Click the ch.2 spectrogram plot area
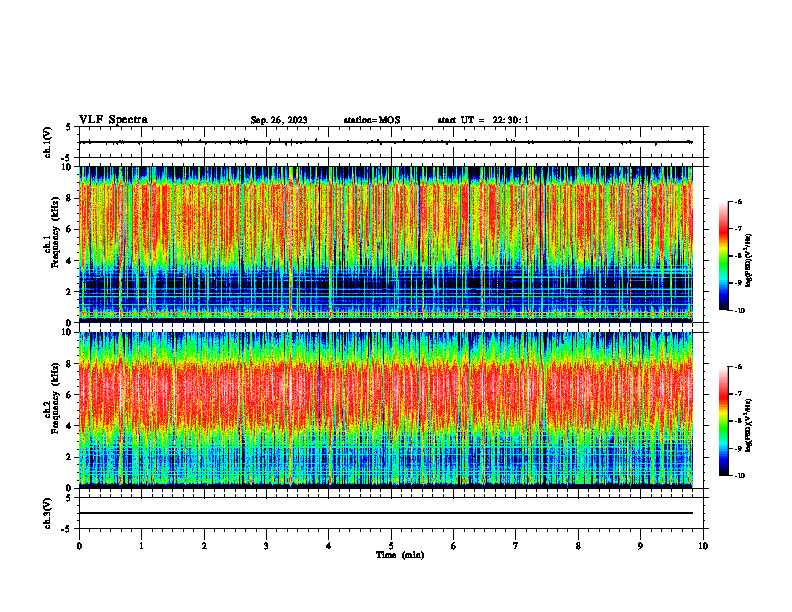The image size is (792, 612). tap(386, 410)
